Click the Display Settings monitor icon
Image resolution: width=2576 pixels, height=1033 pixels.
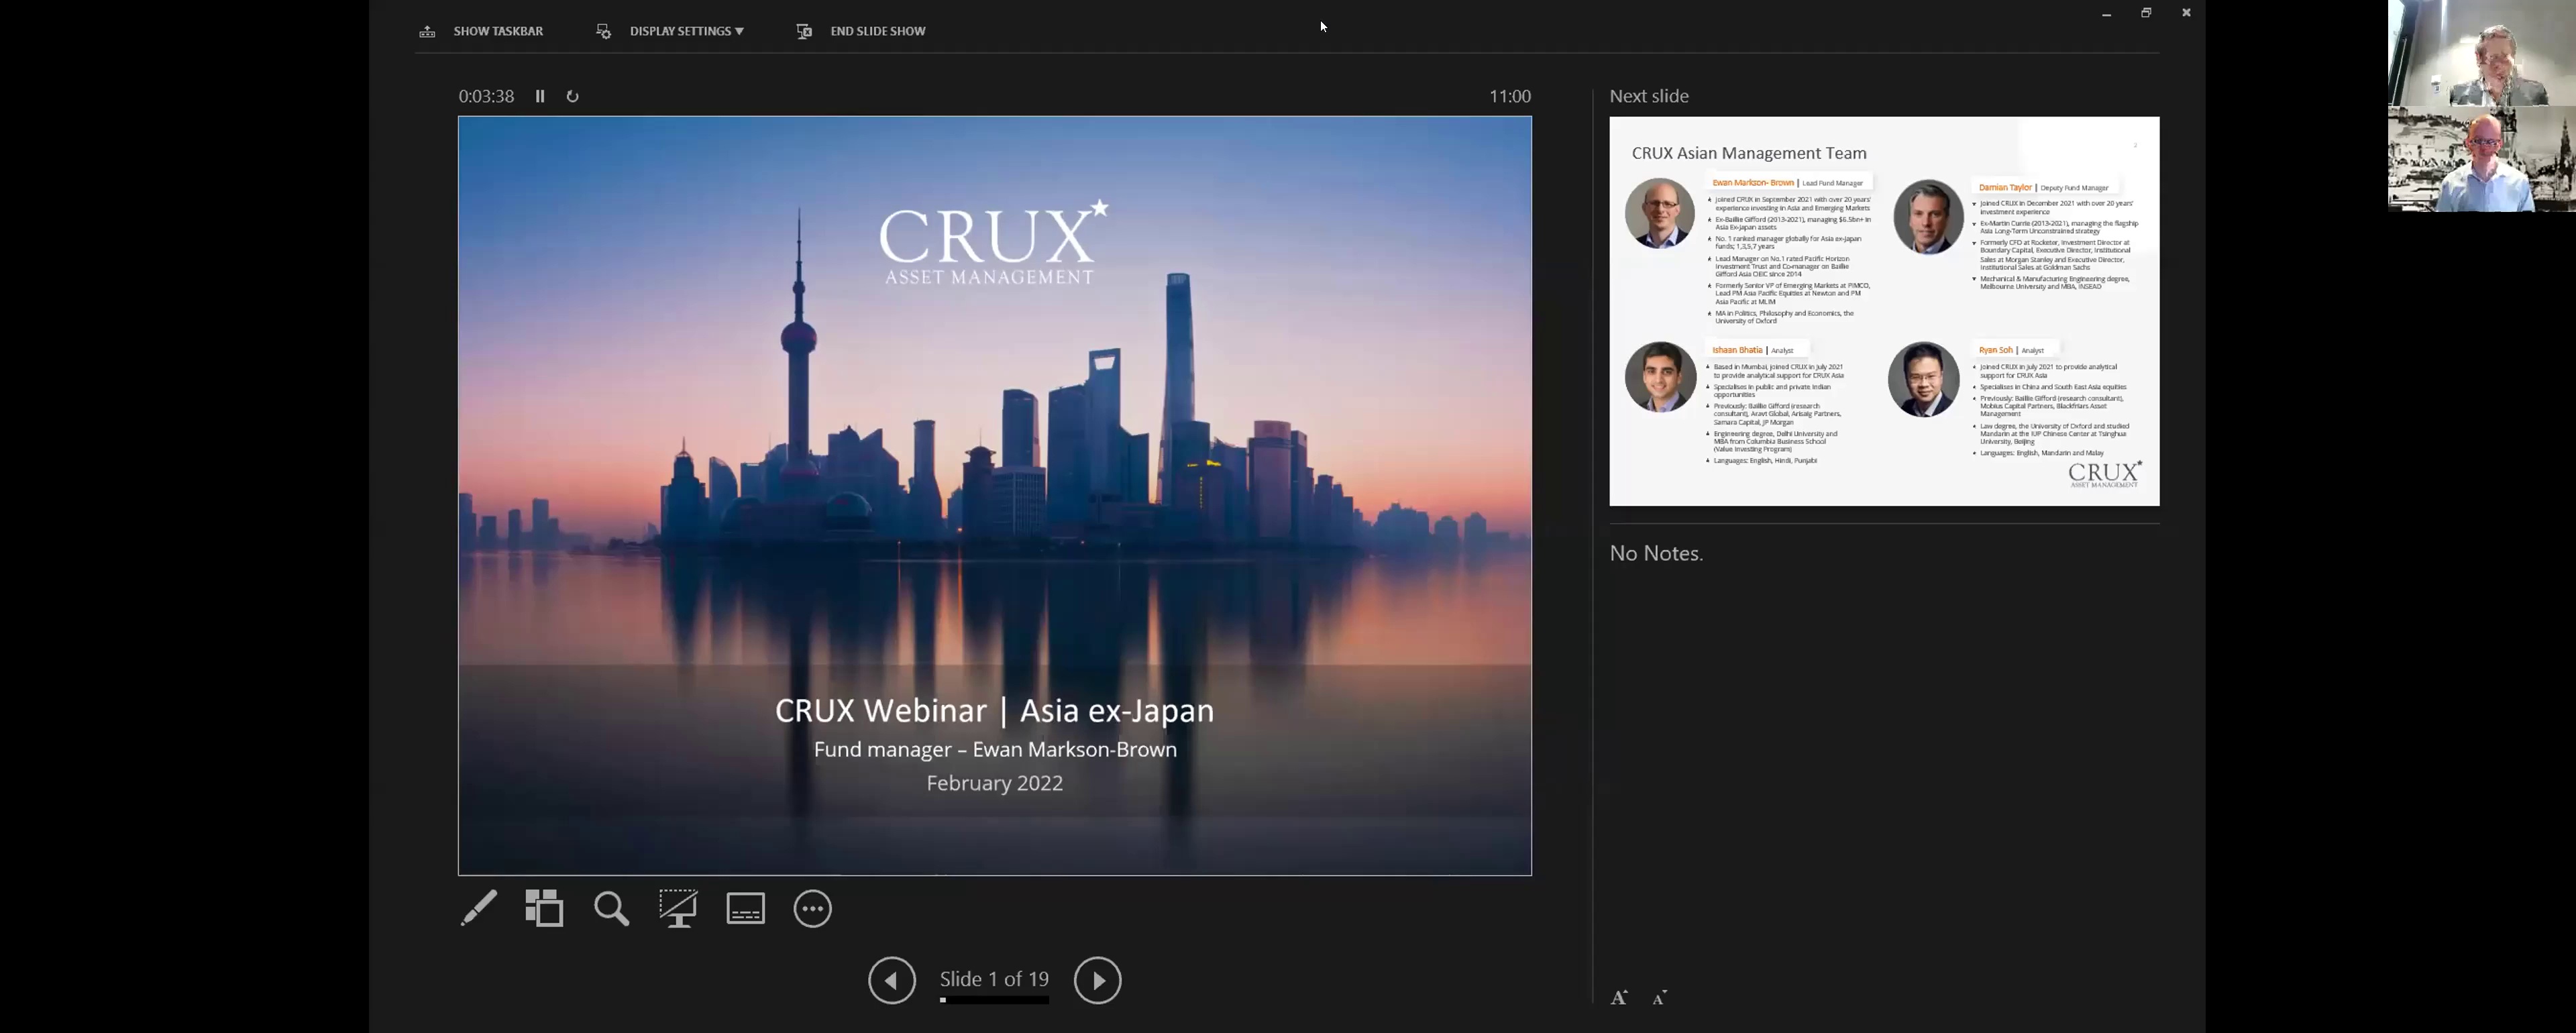(604, 32)
